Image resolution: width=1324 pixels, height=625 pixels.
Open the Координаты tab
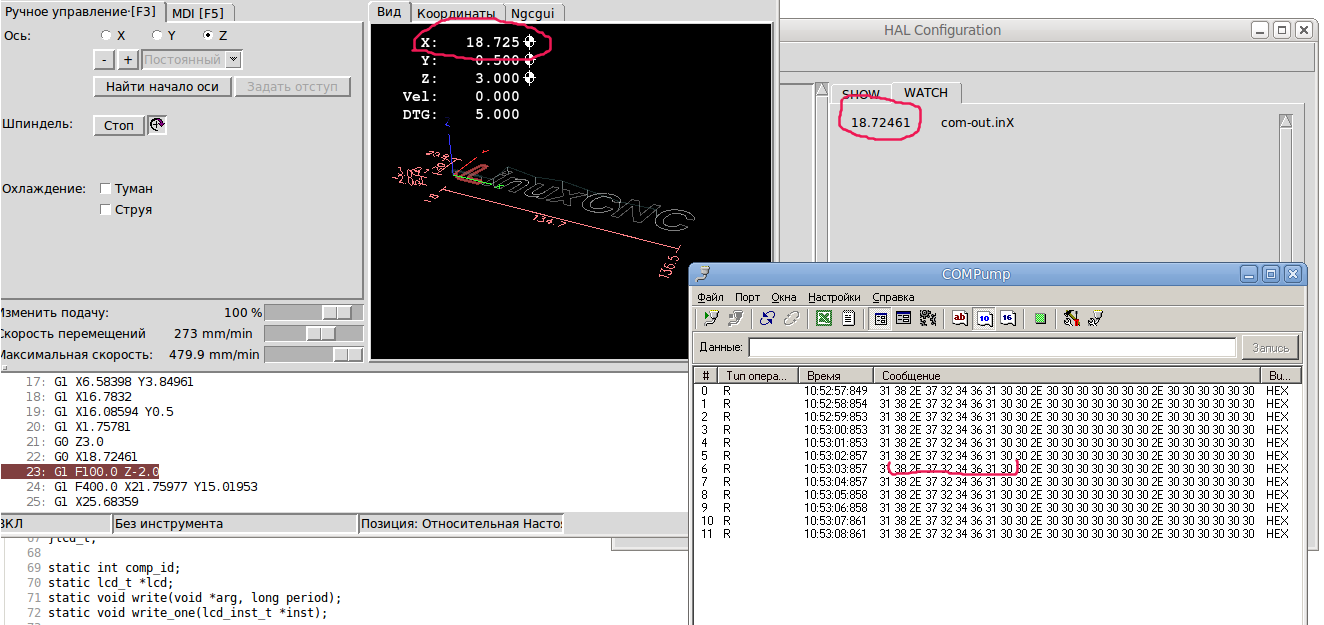pyautogui.click(x=455, y=13)
